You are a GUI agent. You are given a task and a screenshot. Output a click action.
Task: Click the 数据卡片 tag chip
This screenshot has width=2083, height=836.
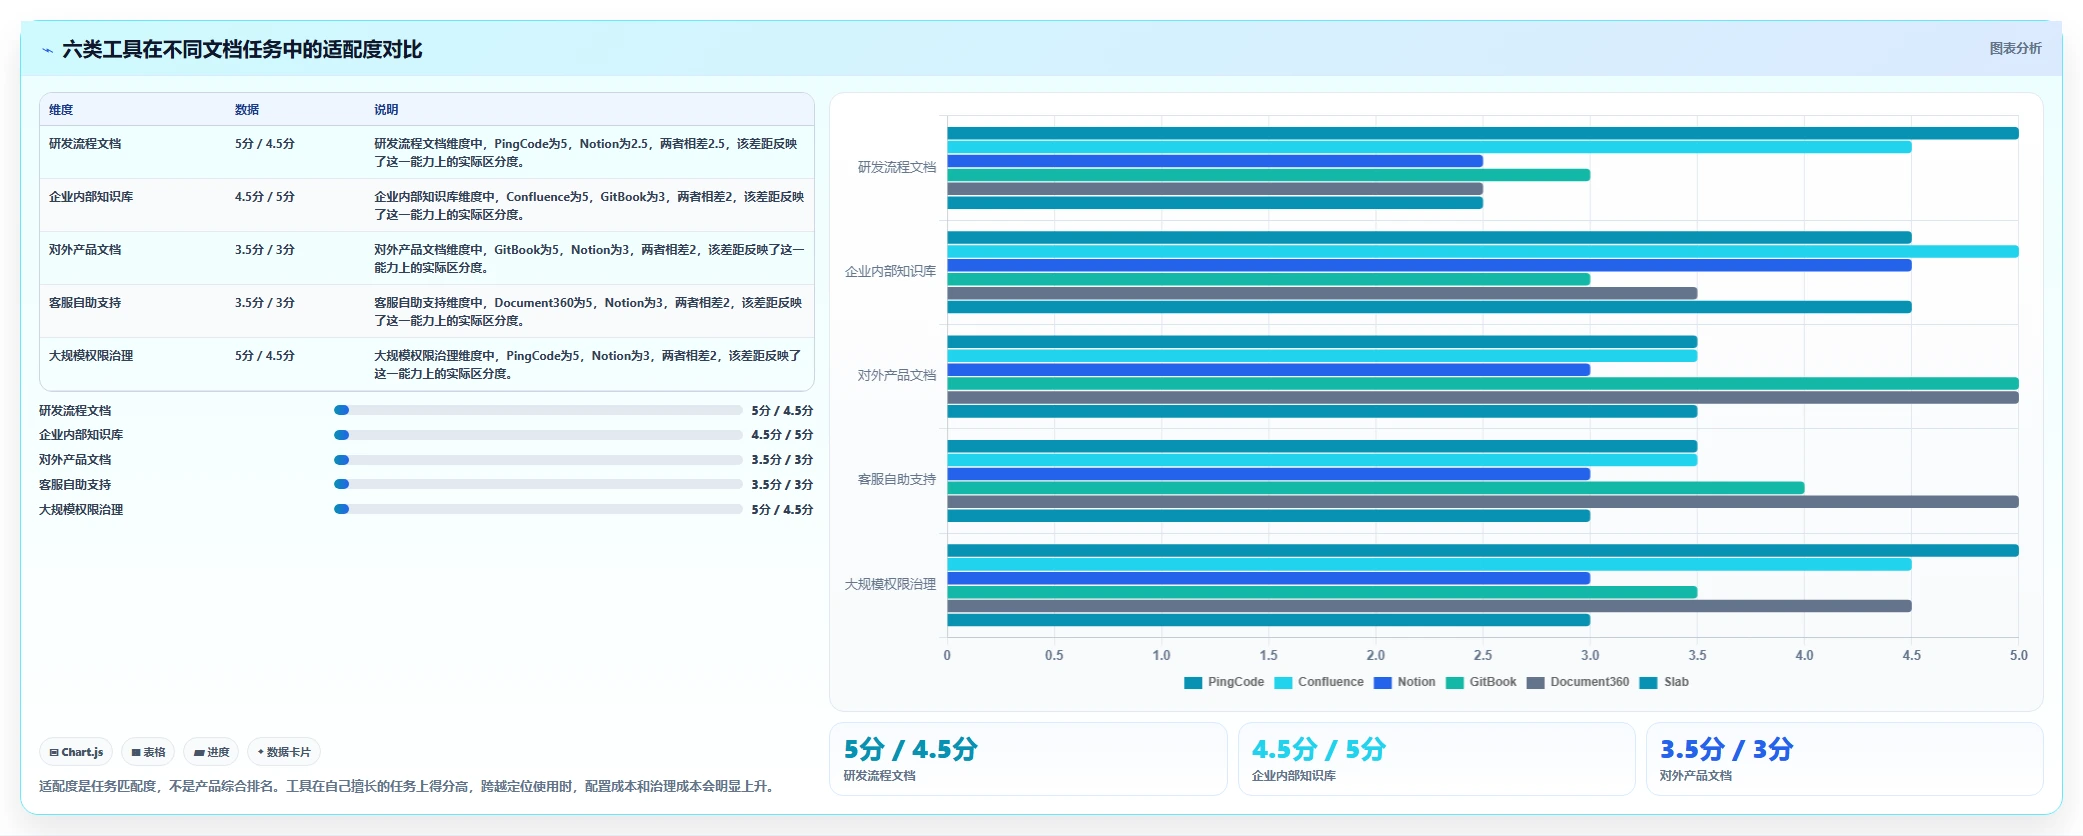[284, 752]
